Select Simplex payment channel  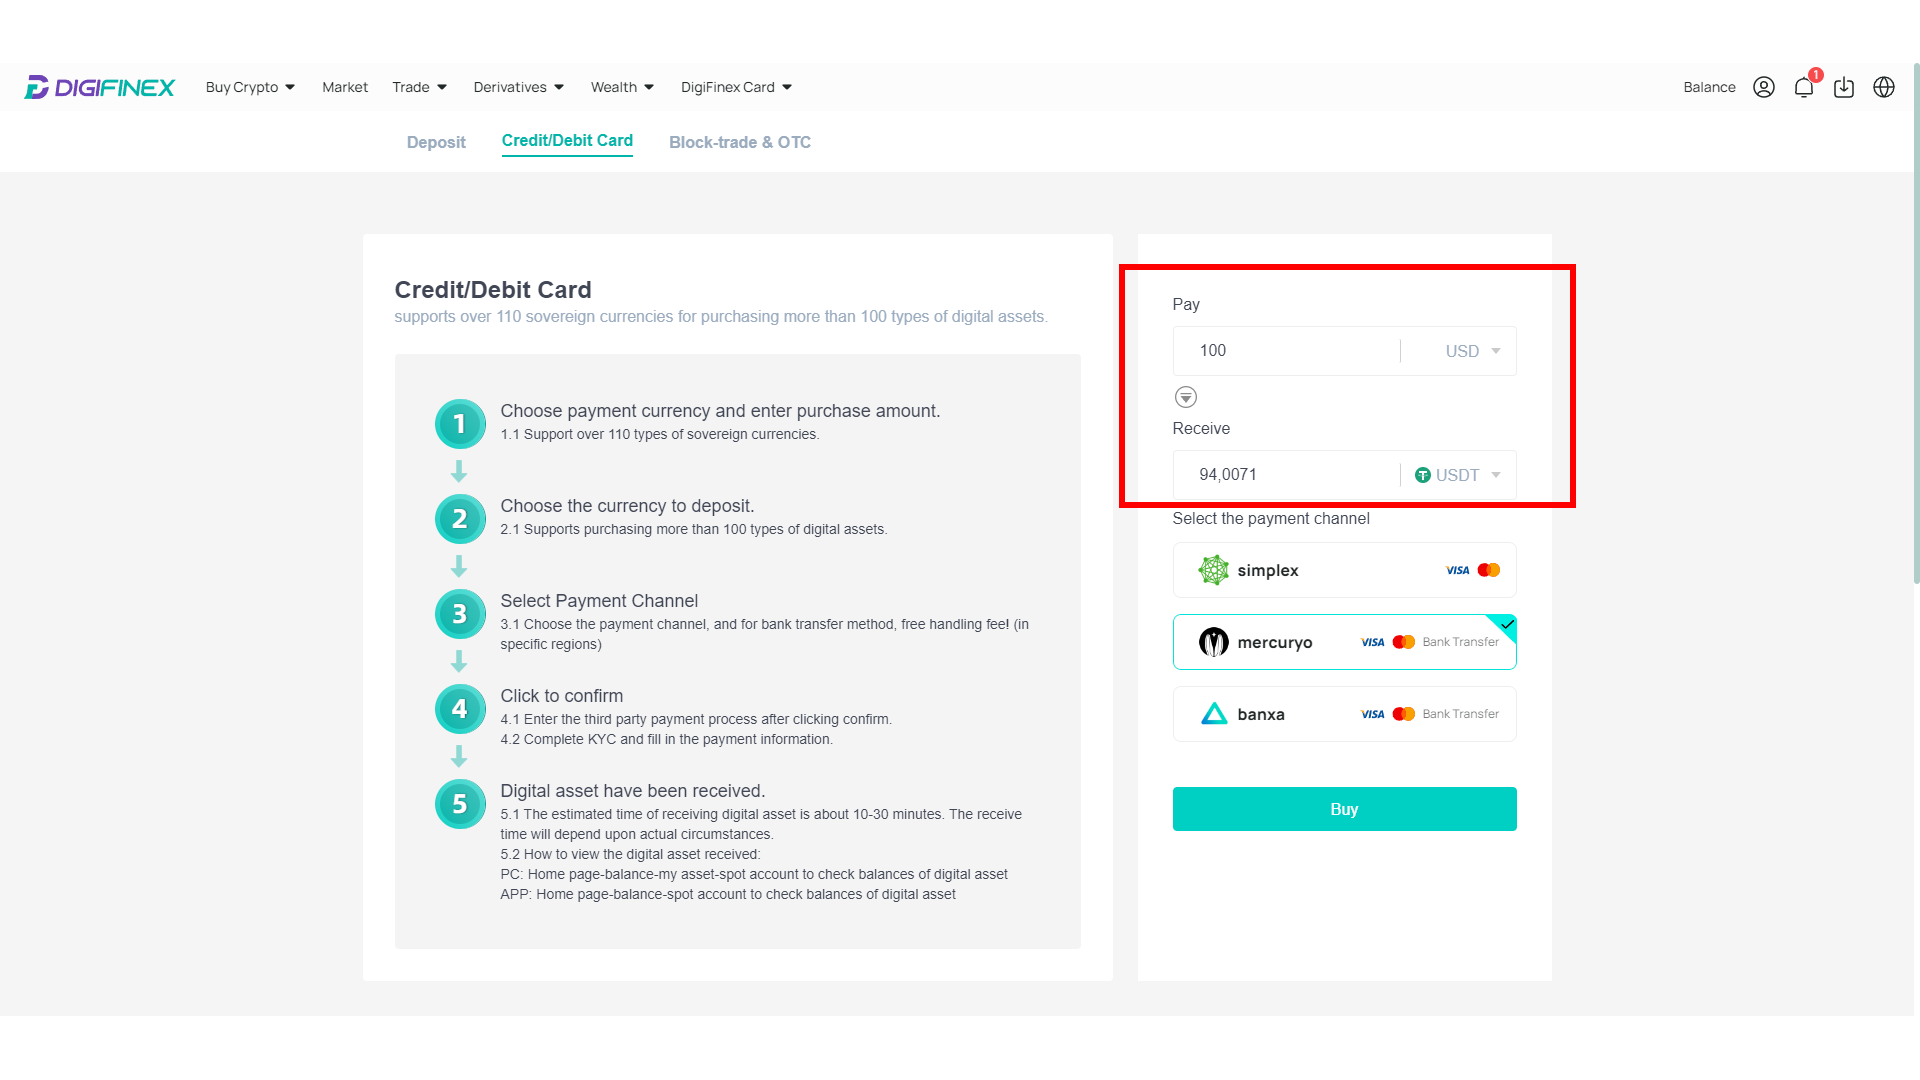point(1344,570)
